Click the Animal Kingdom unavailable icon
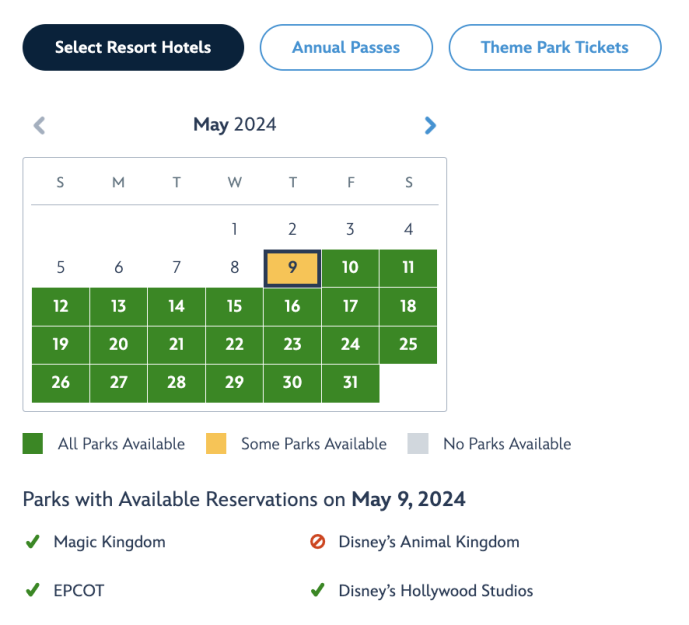 pyautogui.click(x=318, y=541)
